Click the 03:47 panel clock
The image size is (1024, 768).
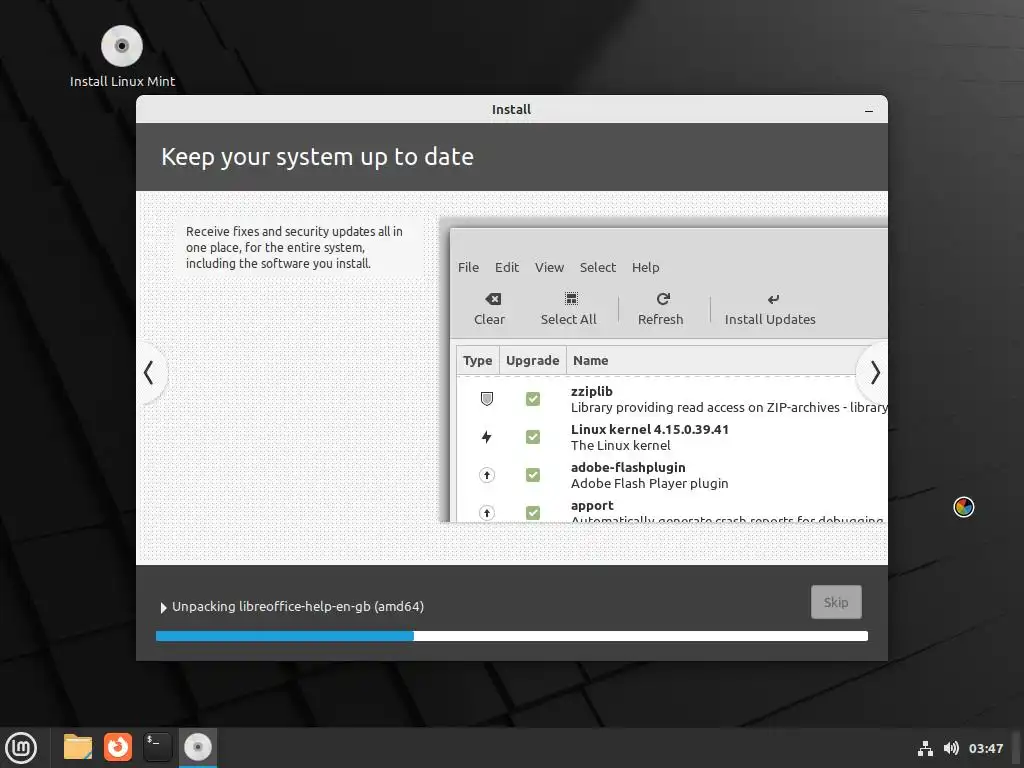(985, 748)
